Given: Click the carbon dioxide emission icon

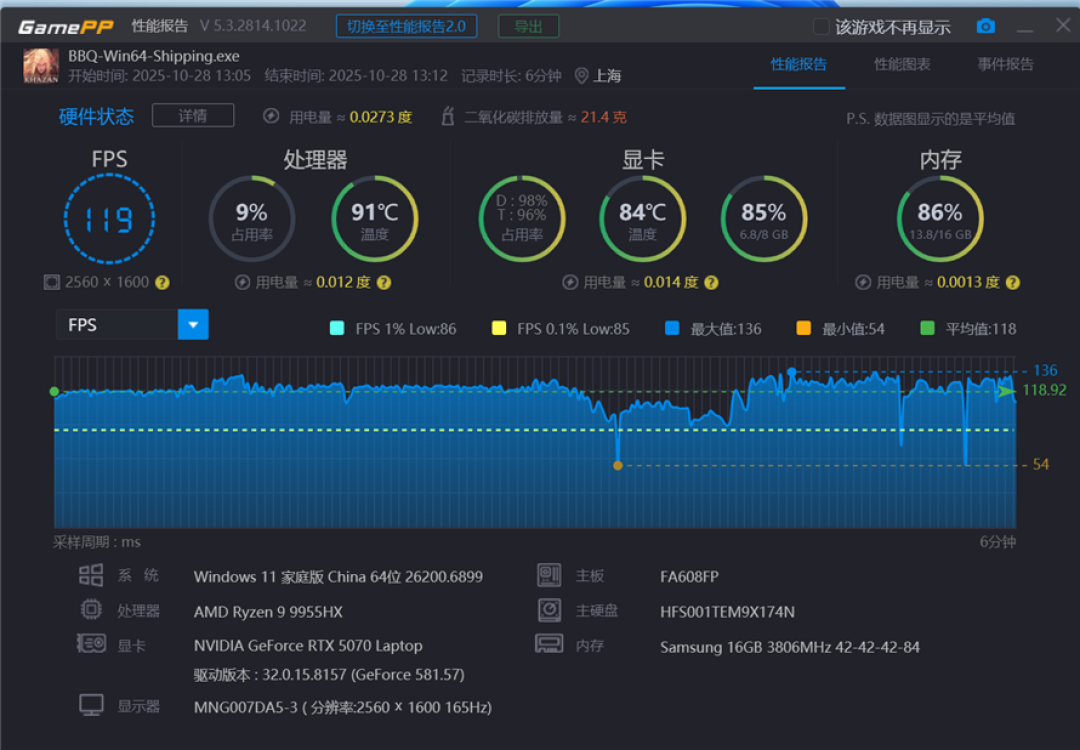Looking at the screenshot, I should pos(447,116).
